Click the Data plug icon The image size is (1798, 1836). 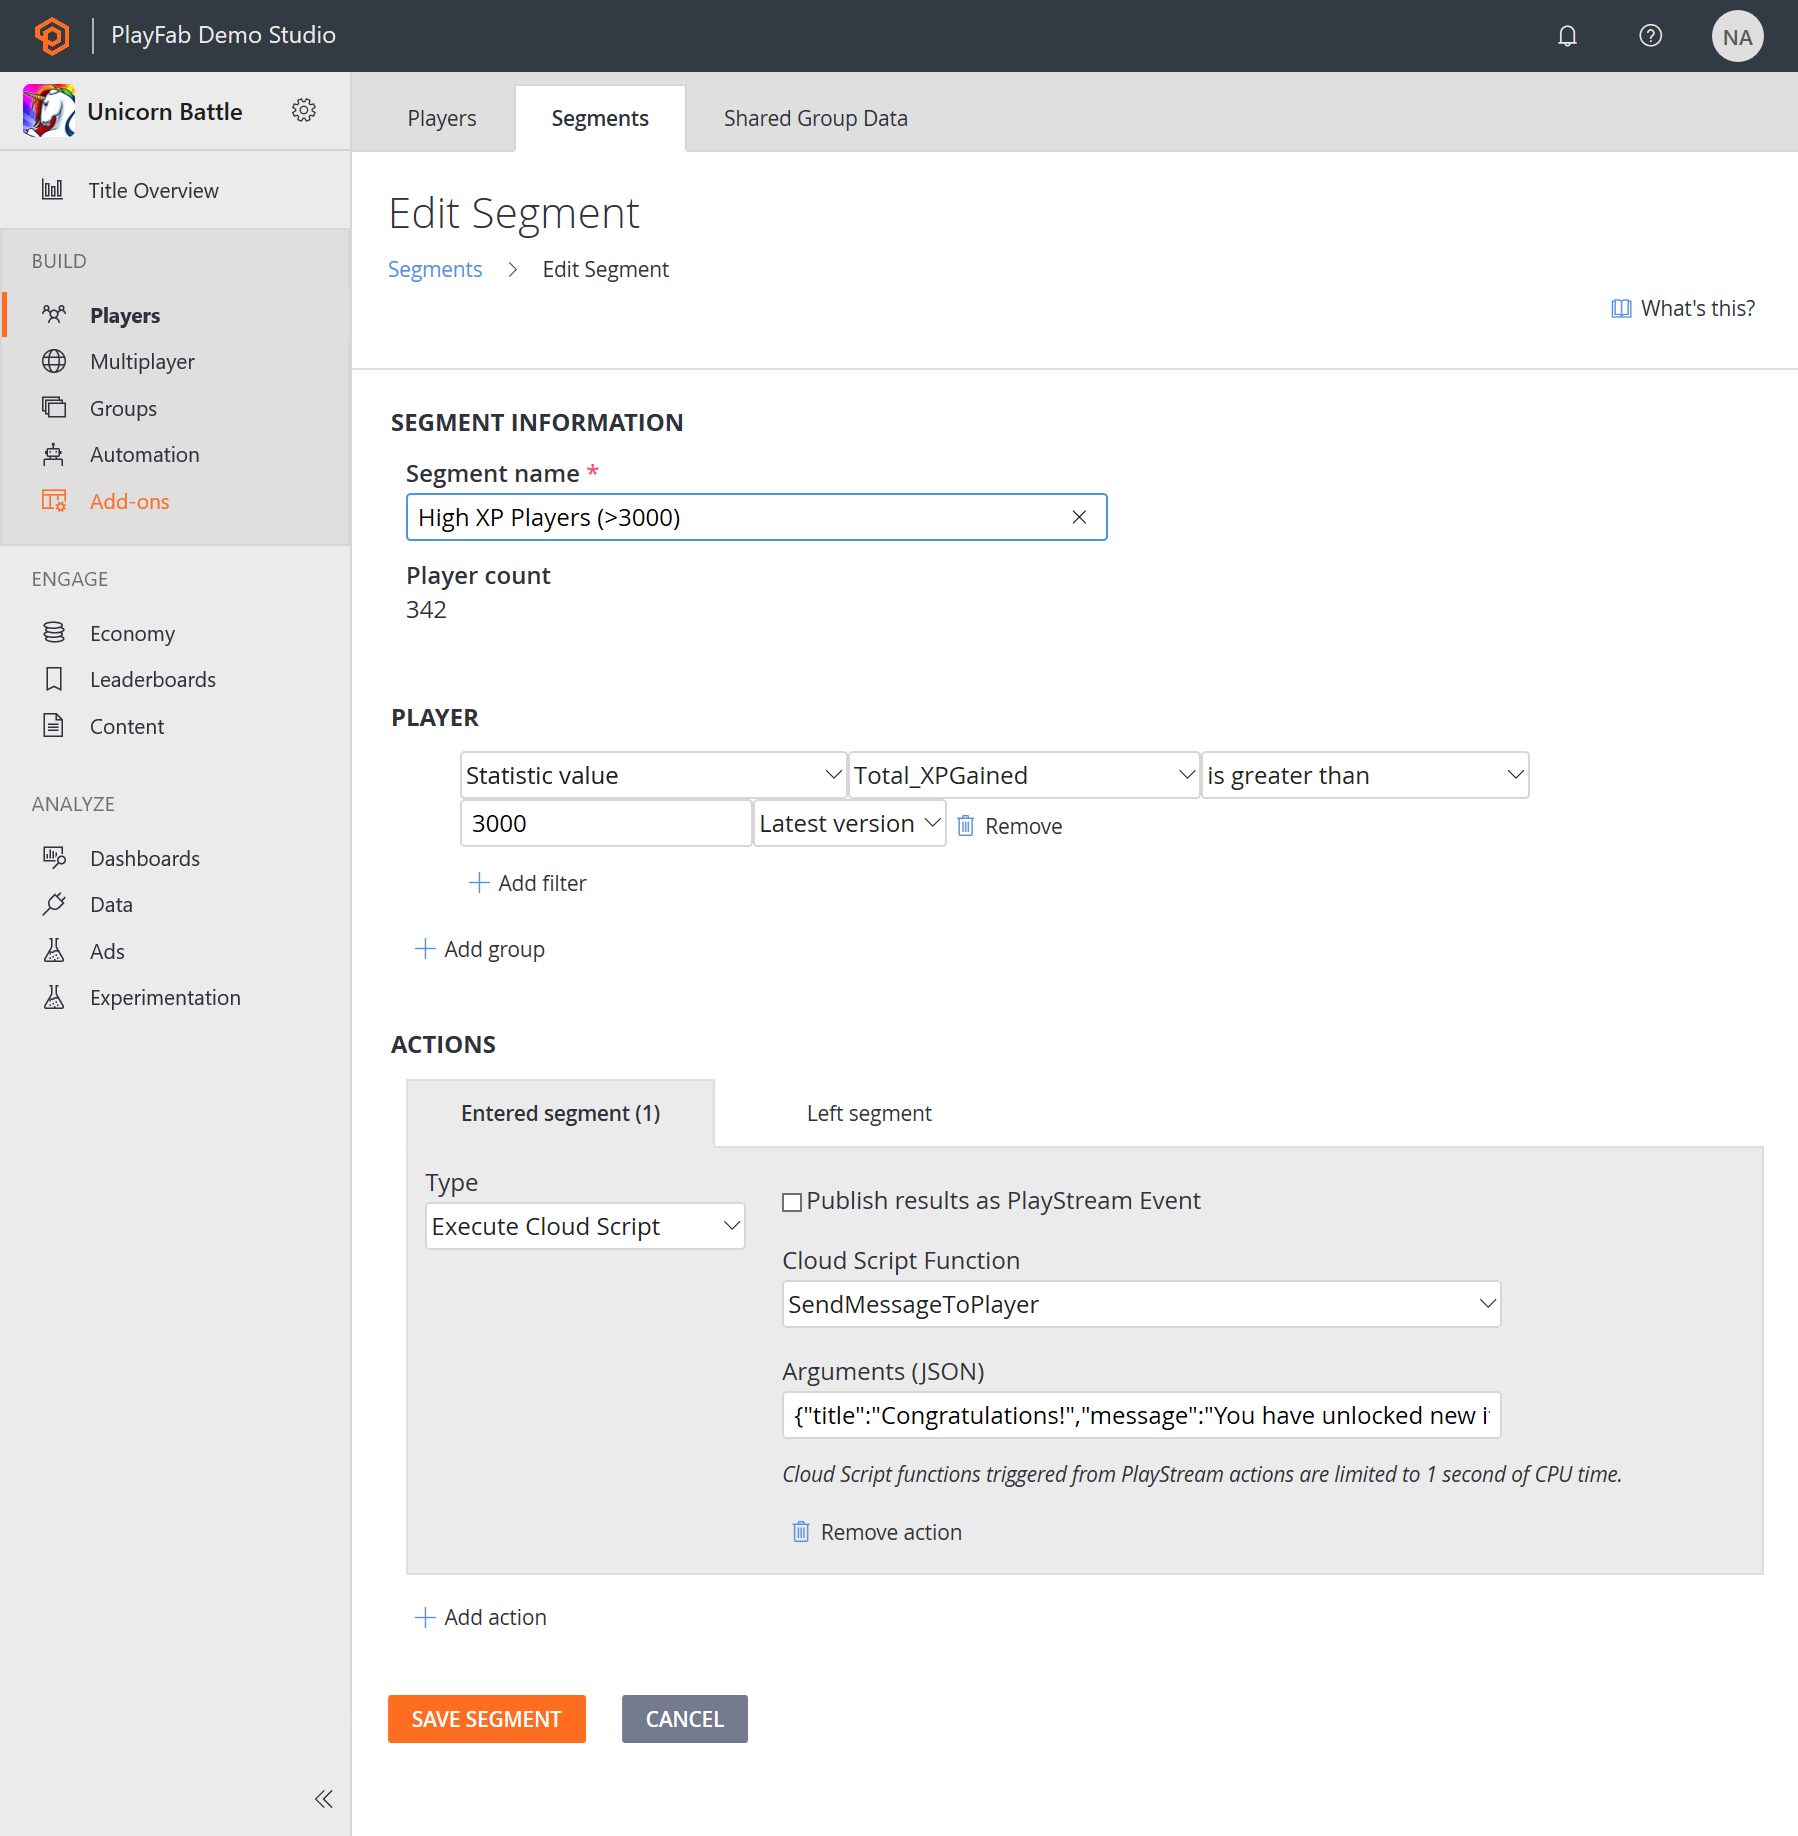click(54, 903)
